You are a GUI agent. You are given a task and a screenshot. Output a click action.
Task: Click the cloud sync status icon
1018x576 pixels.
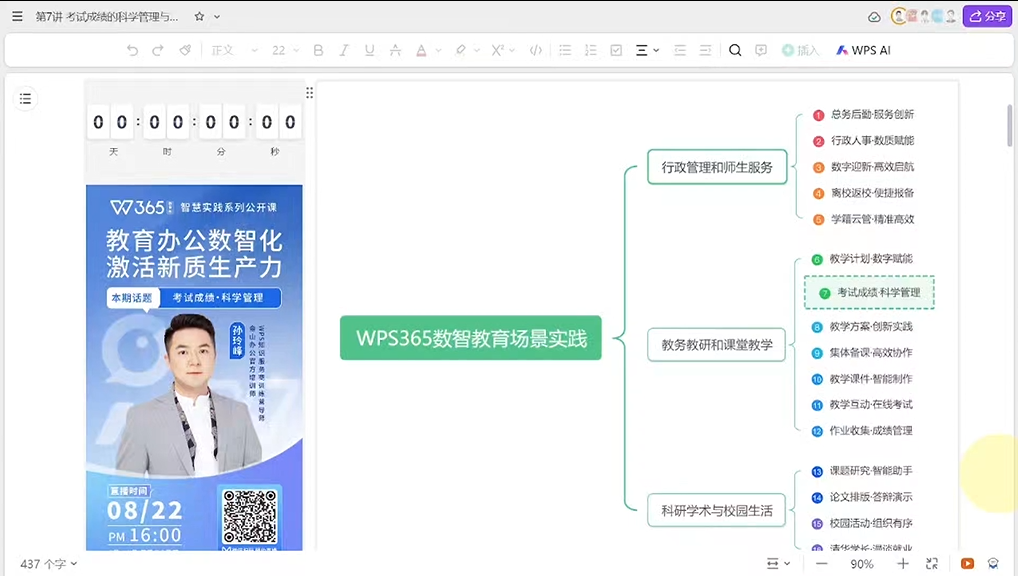click(875, 17)
